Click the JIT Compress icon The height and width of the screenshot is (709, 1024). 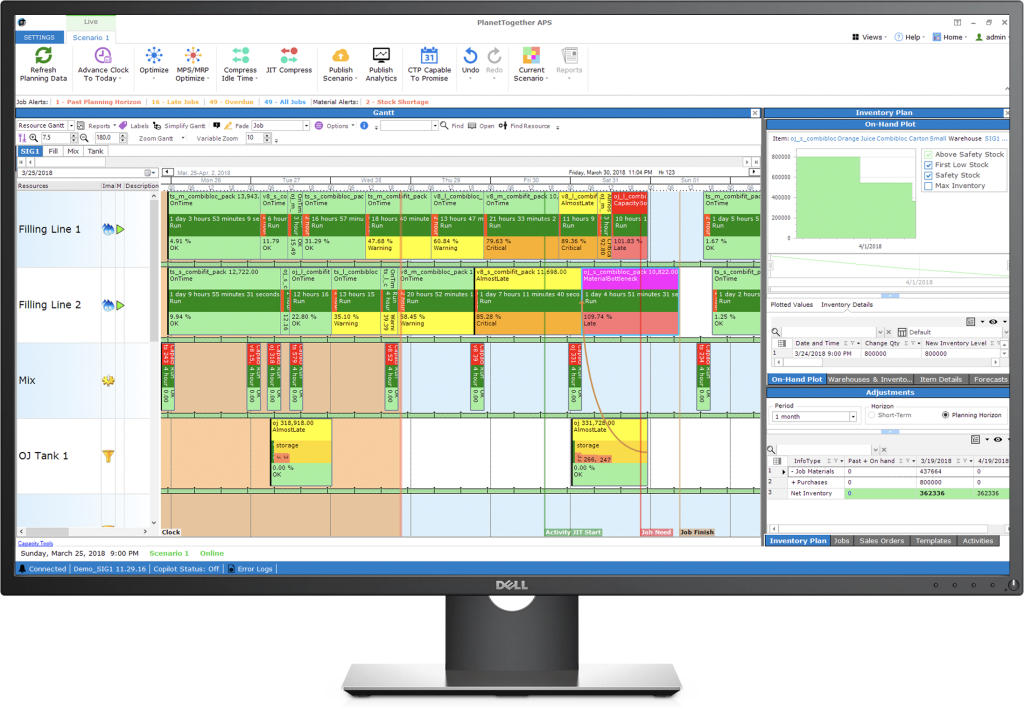[289, 55]
